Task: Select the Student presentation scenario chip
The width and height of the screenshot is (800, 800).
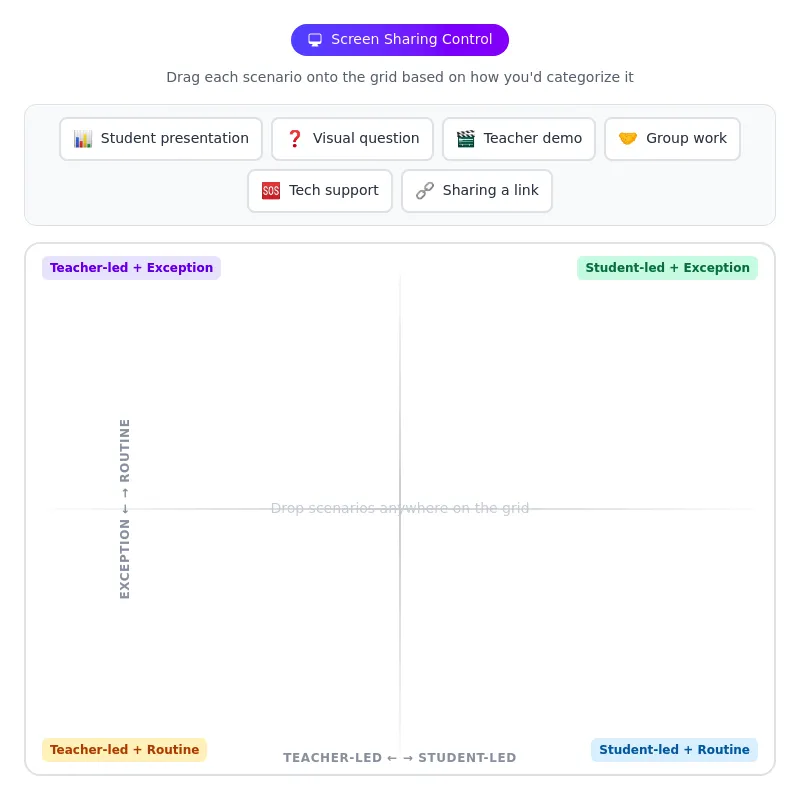Action: coord(161,139)
